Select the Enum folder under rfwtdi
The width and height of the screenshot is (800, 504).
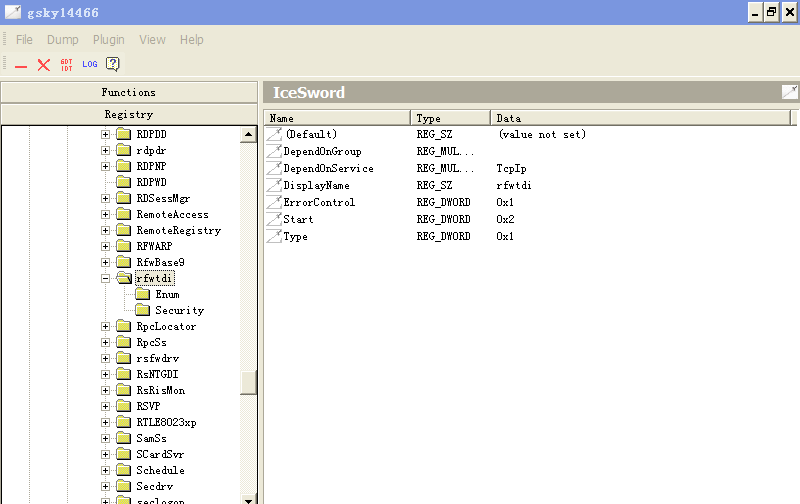point(166,294)
